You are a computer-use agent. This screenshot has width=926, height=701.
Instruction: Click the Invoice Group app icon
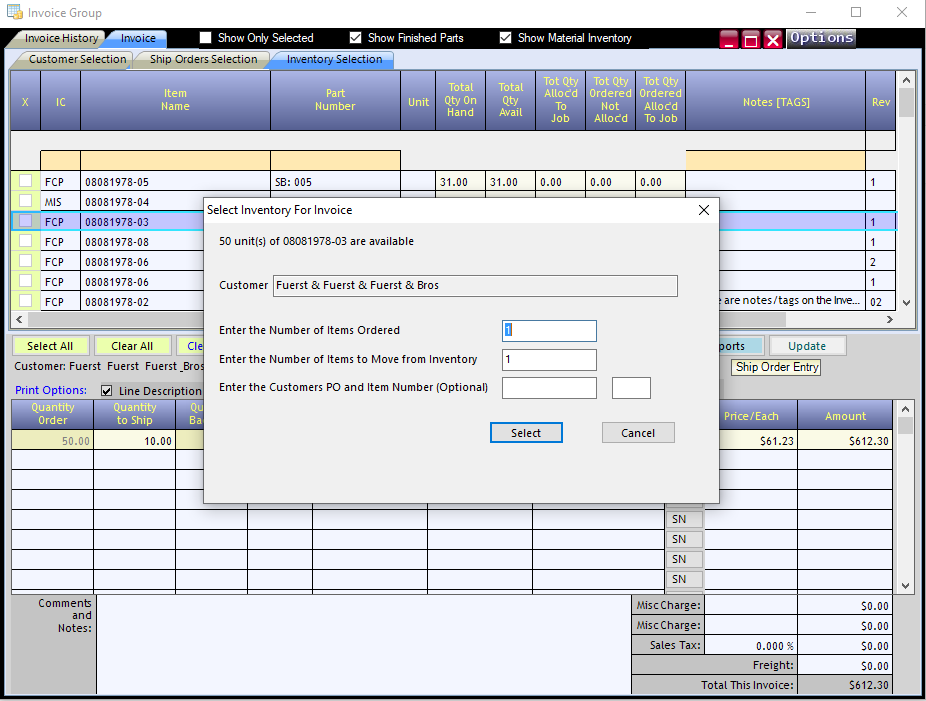pyautogui.click(x=14, y=12)
